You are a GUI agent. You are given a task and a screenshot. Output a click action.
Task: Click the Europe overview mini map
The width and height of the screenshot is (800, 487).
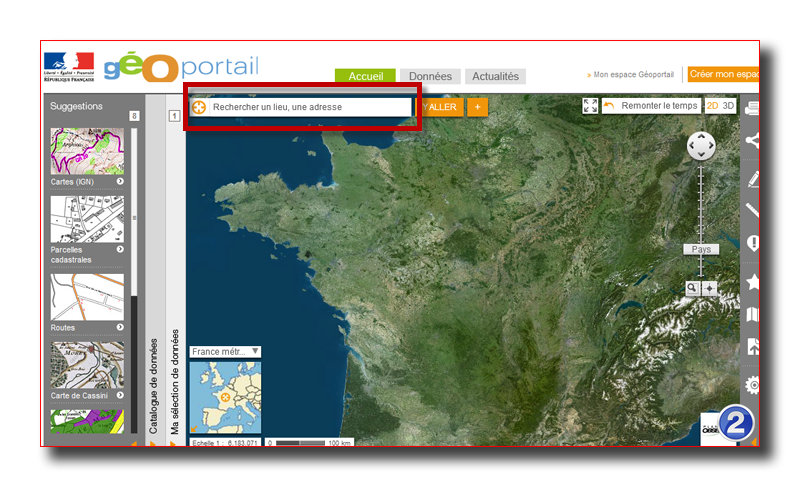coord(225,398)
